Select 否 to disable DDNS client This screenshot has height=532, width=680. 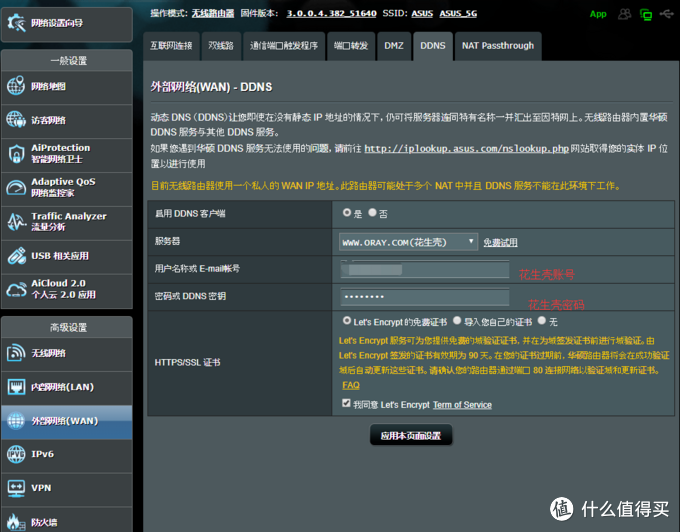pyautogui.click(x=373, y=213)
